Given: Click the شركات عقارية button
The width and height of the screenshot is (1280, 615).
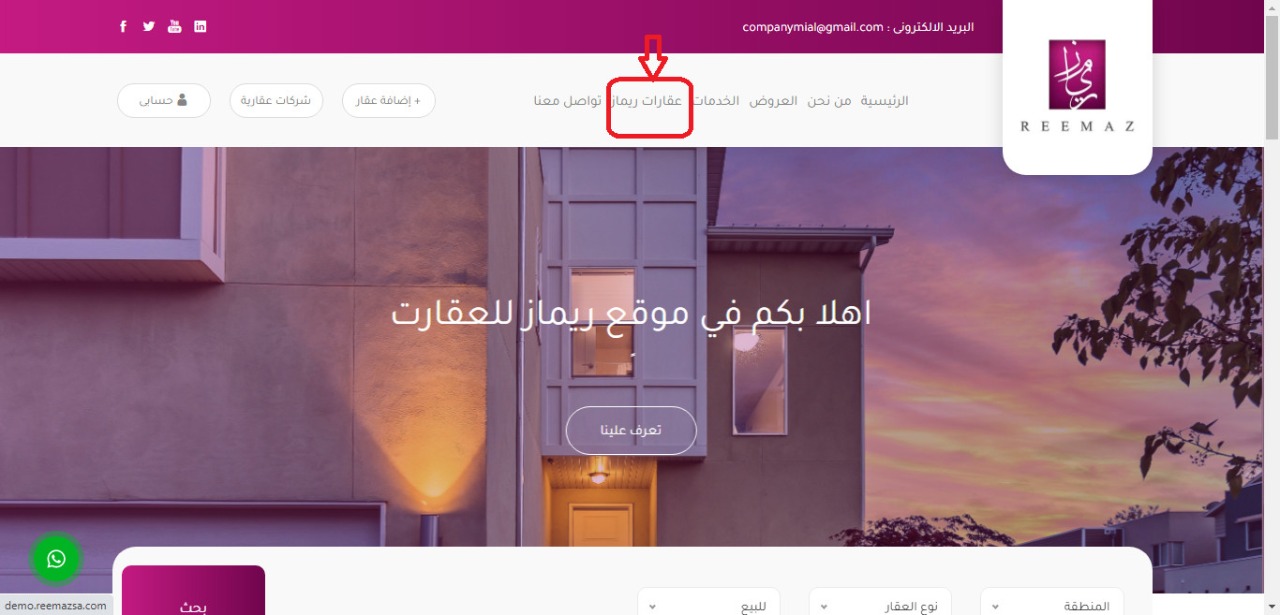Looking at the screenshot, I should (x=276, y=101).
